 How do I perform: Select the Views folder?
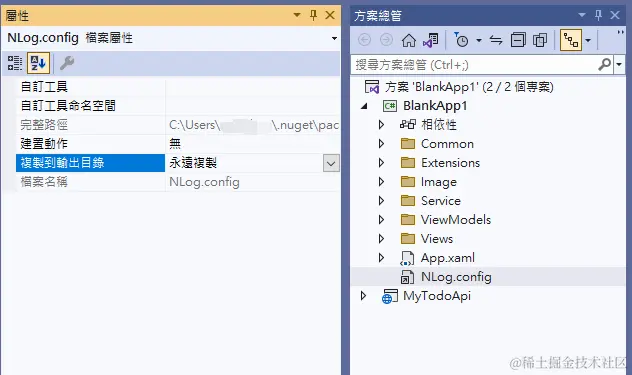pyautogui.click(x=437, y=238)
